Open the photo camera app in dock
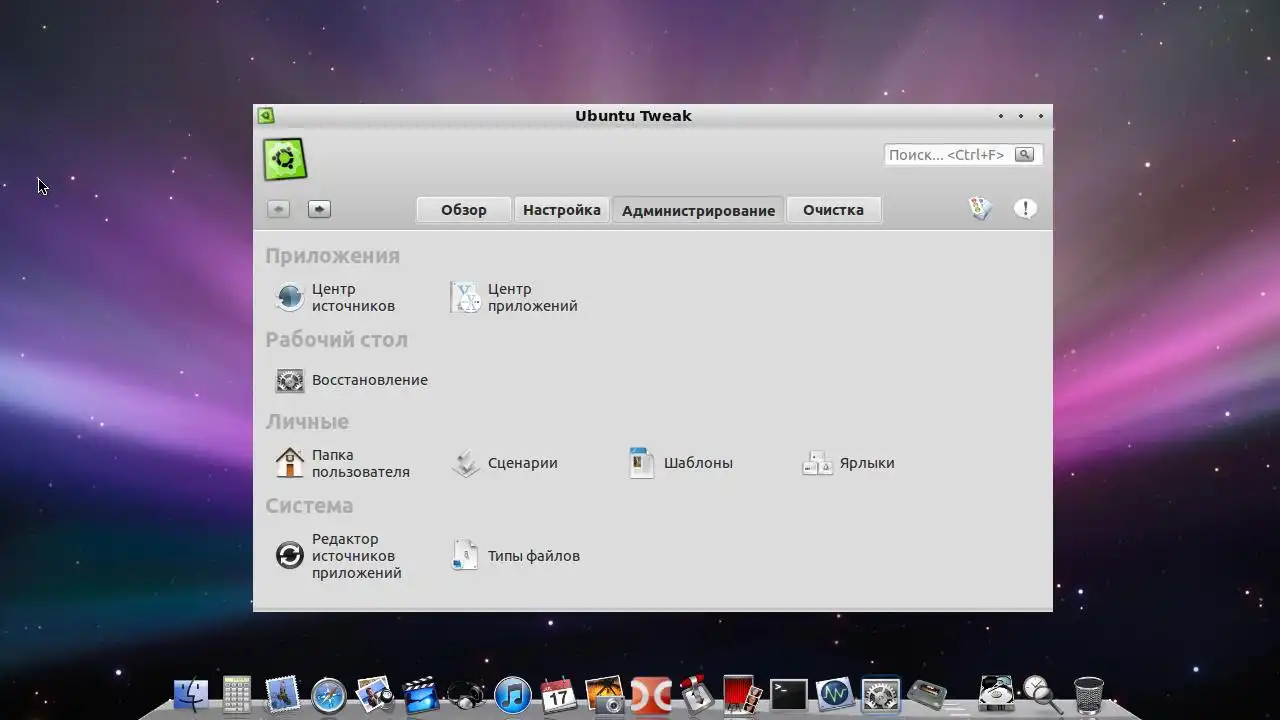The image size is (1280, 720). tap(605, 695)
